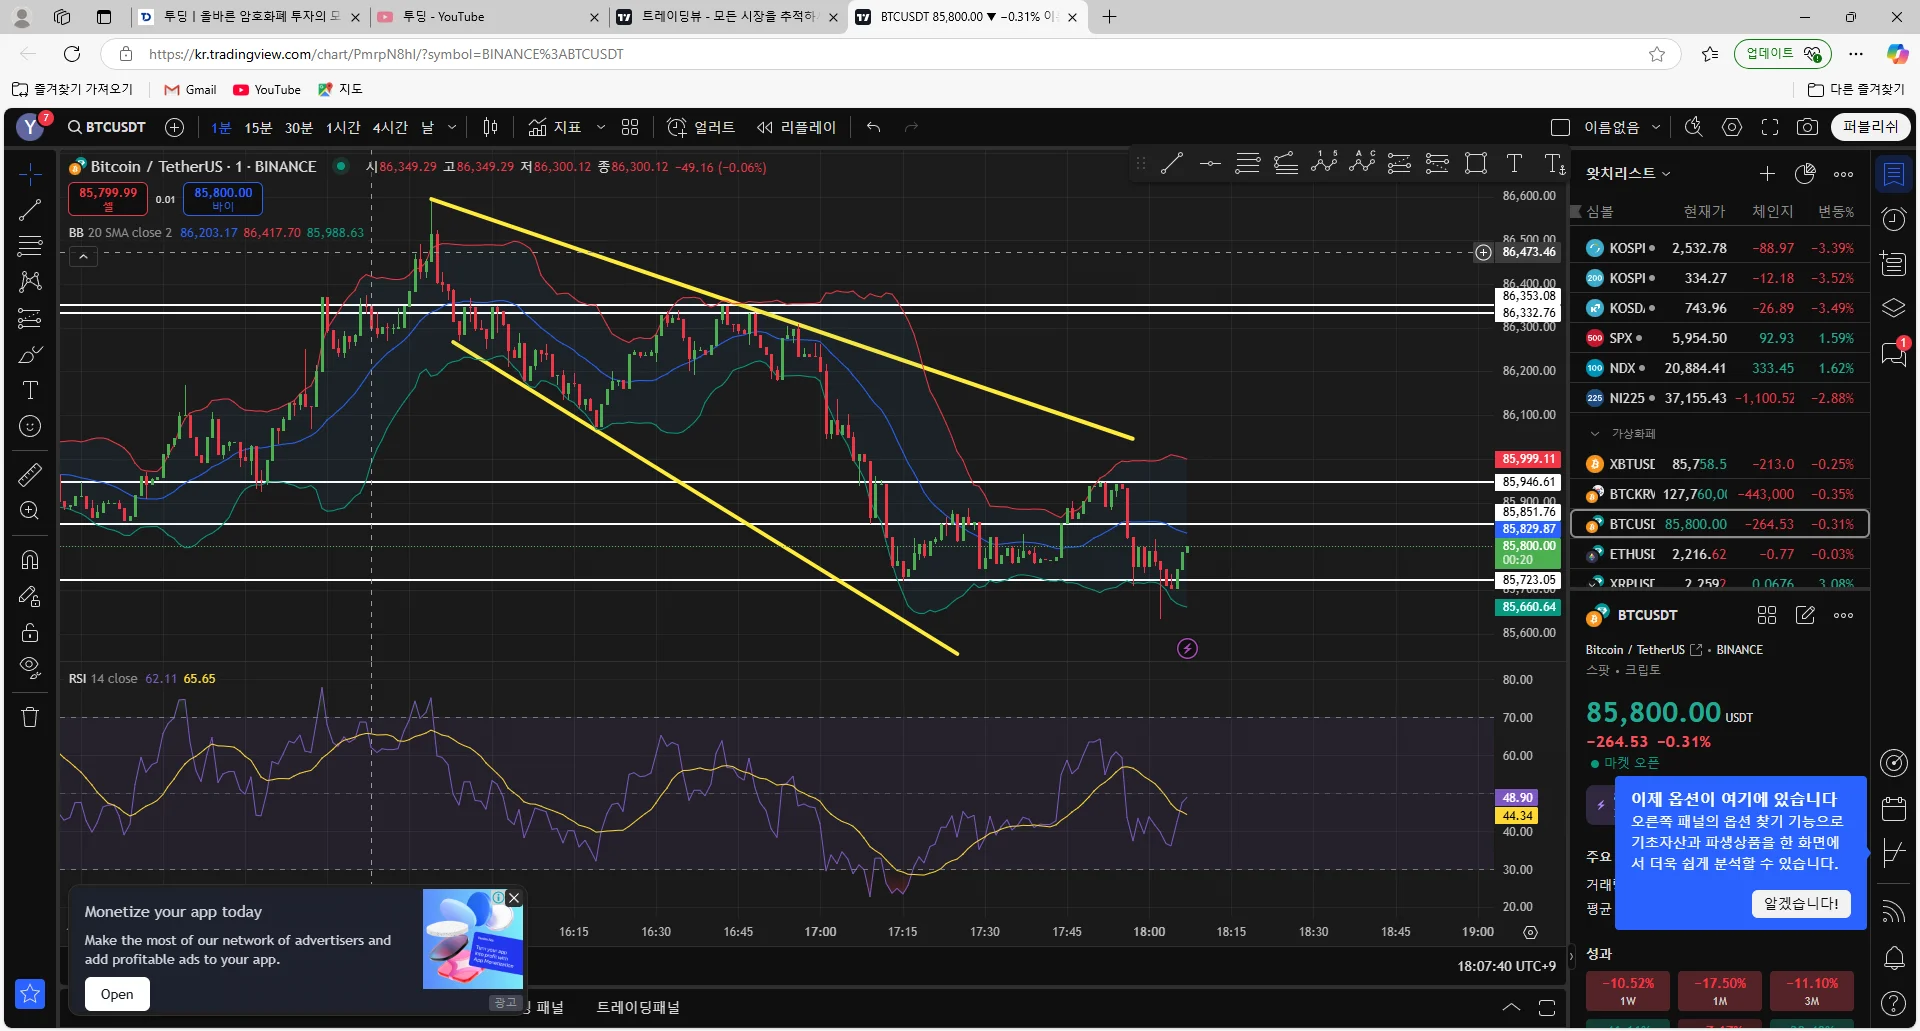Open the help center question icon
The image size is (1920, 1031).
coord(1894,1003)
